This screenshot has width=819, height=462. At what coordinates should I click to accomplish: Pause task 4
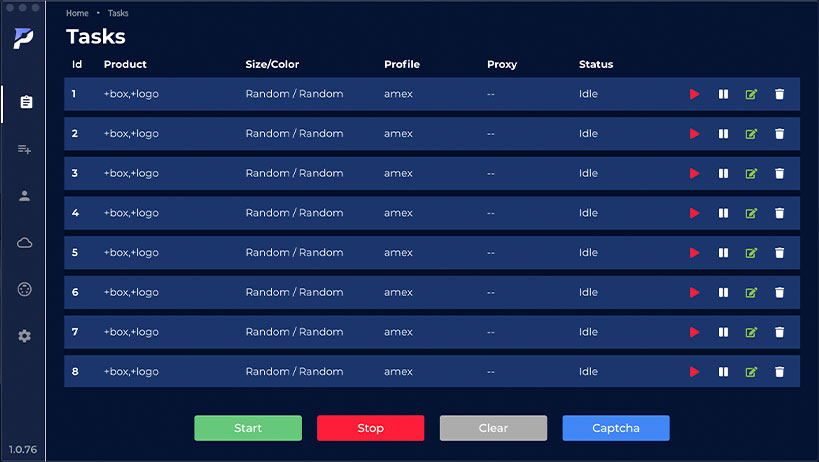coord(723,213)
